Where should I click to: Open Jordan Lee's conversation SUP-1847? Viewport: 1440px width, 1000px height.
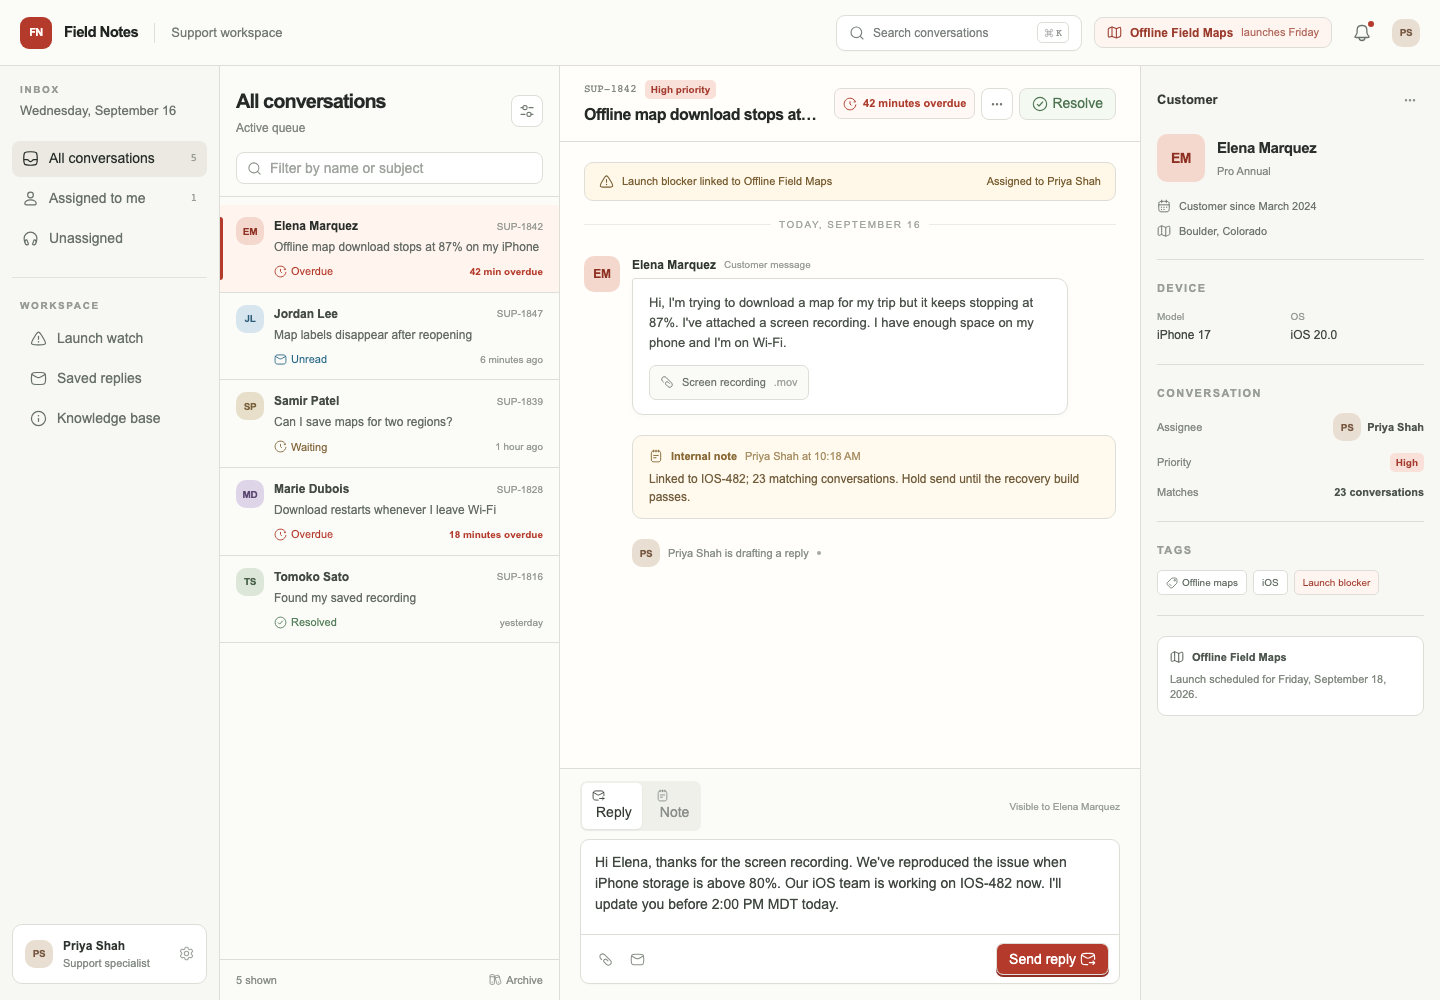tap(390, 336)
